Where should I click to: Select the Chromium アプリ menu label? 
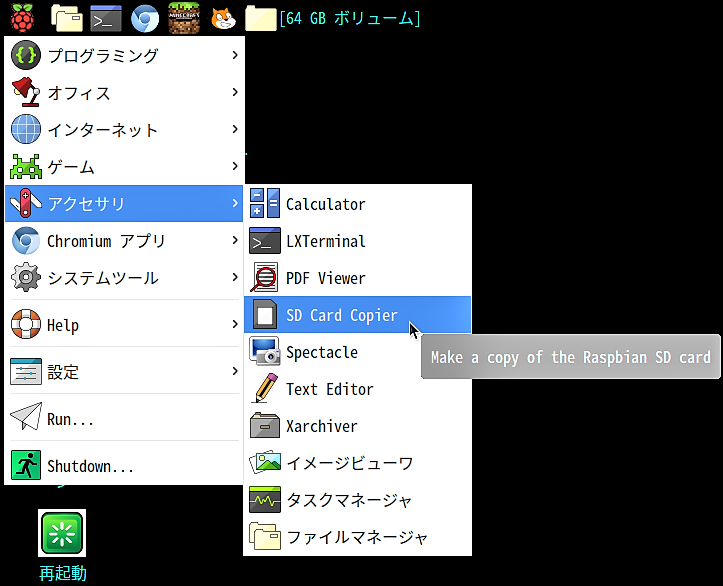(x=106, y=241)
